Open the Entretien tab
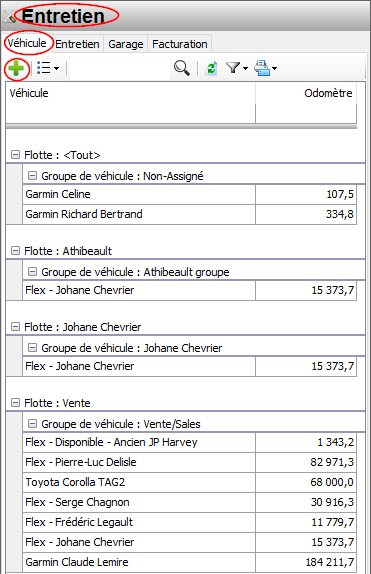This screenshot has width=371, height=574. [77, 44]
